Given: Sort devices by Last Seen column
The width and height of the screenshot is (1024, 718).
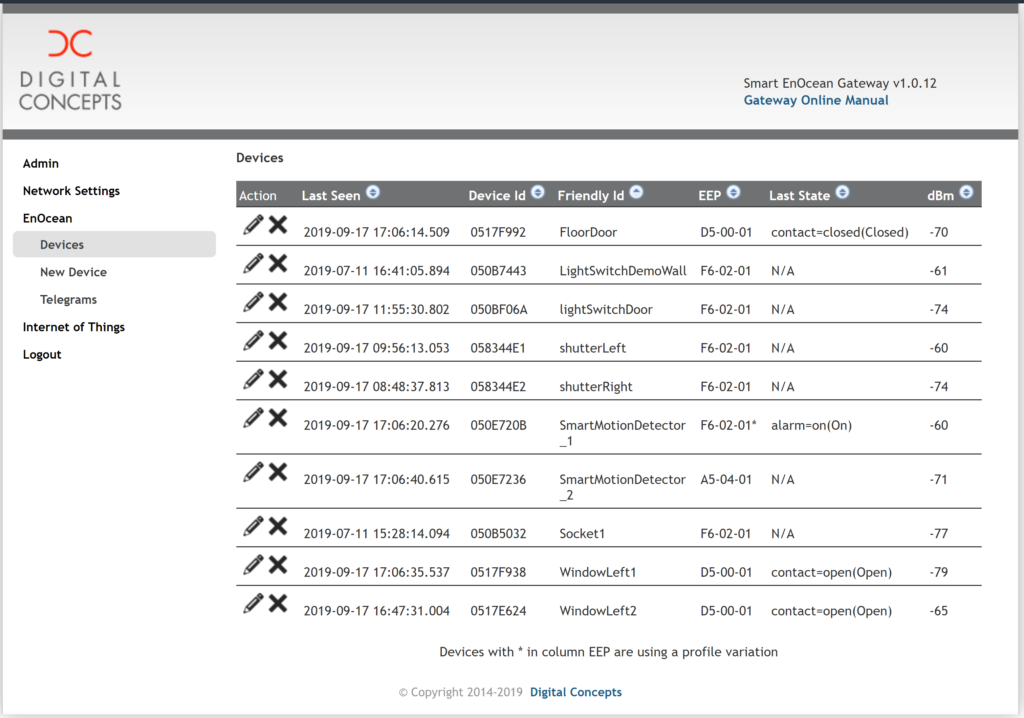Looking at the screenshot, I should coord(373,192).
